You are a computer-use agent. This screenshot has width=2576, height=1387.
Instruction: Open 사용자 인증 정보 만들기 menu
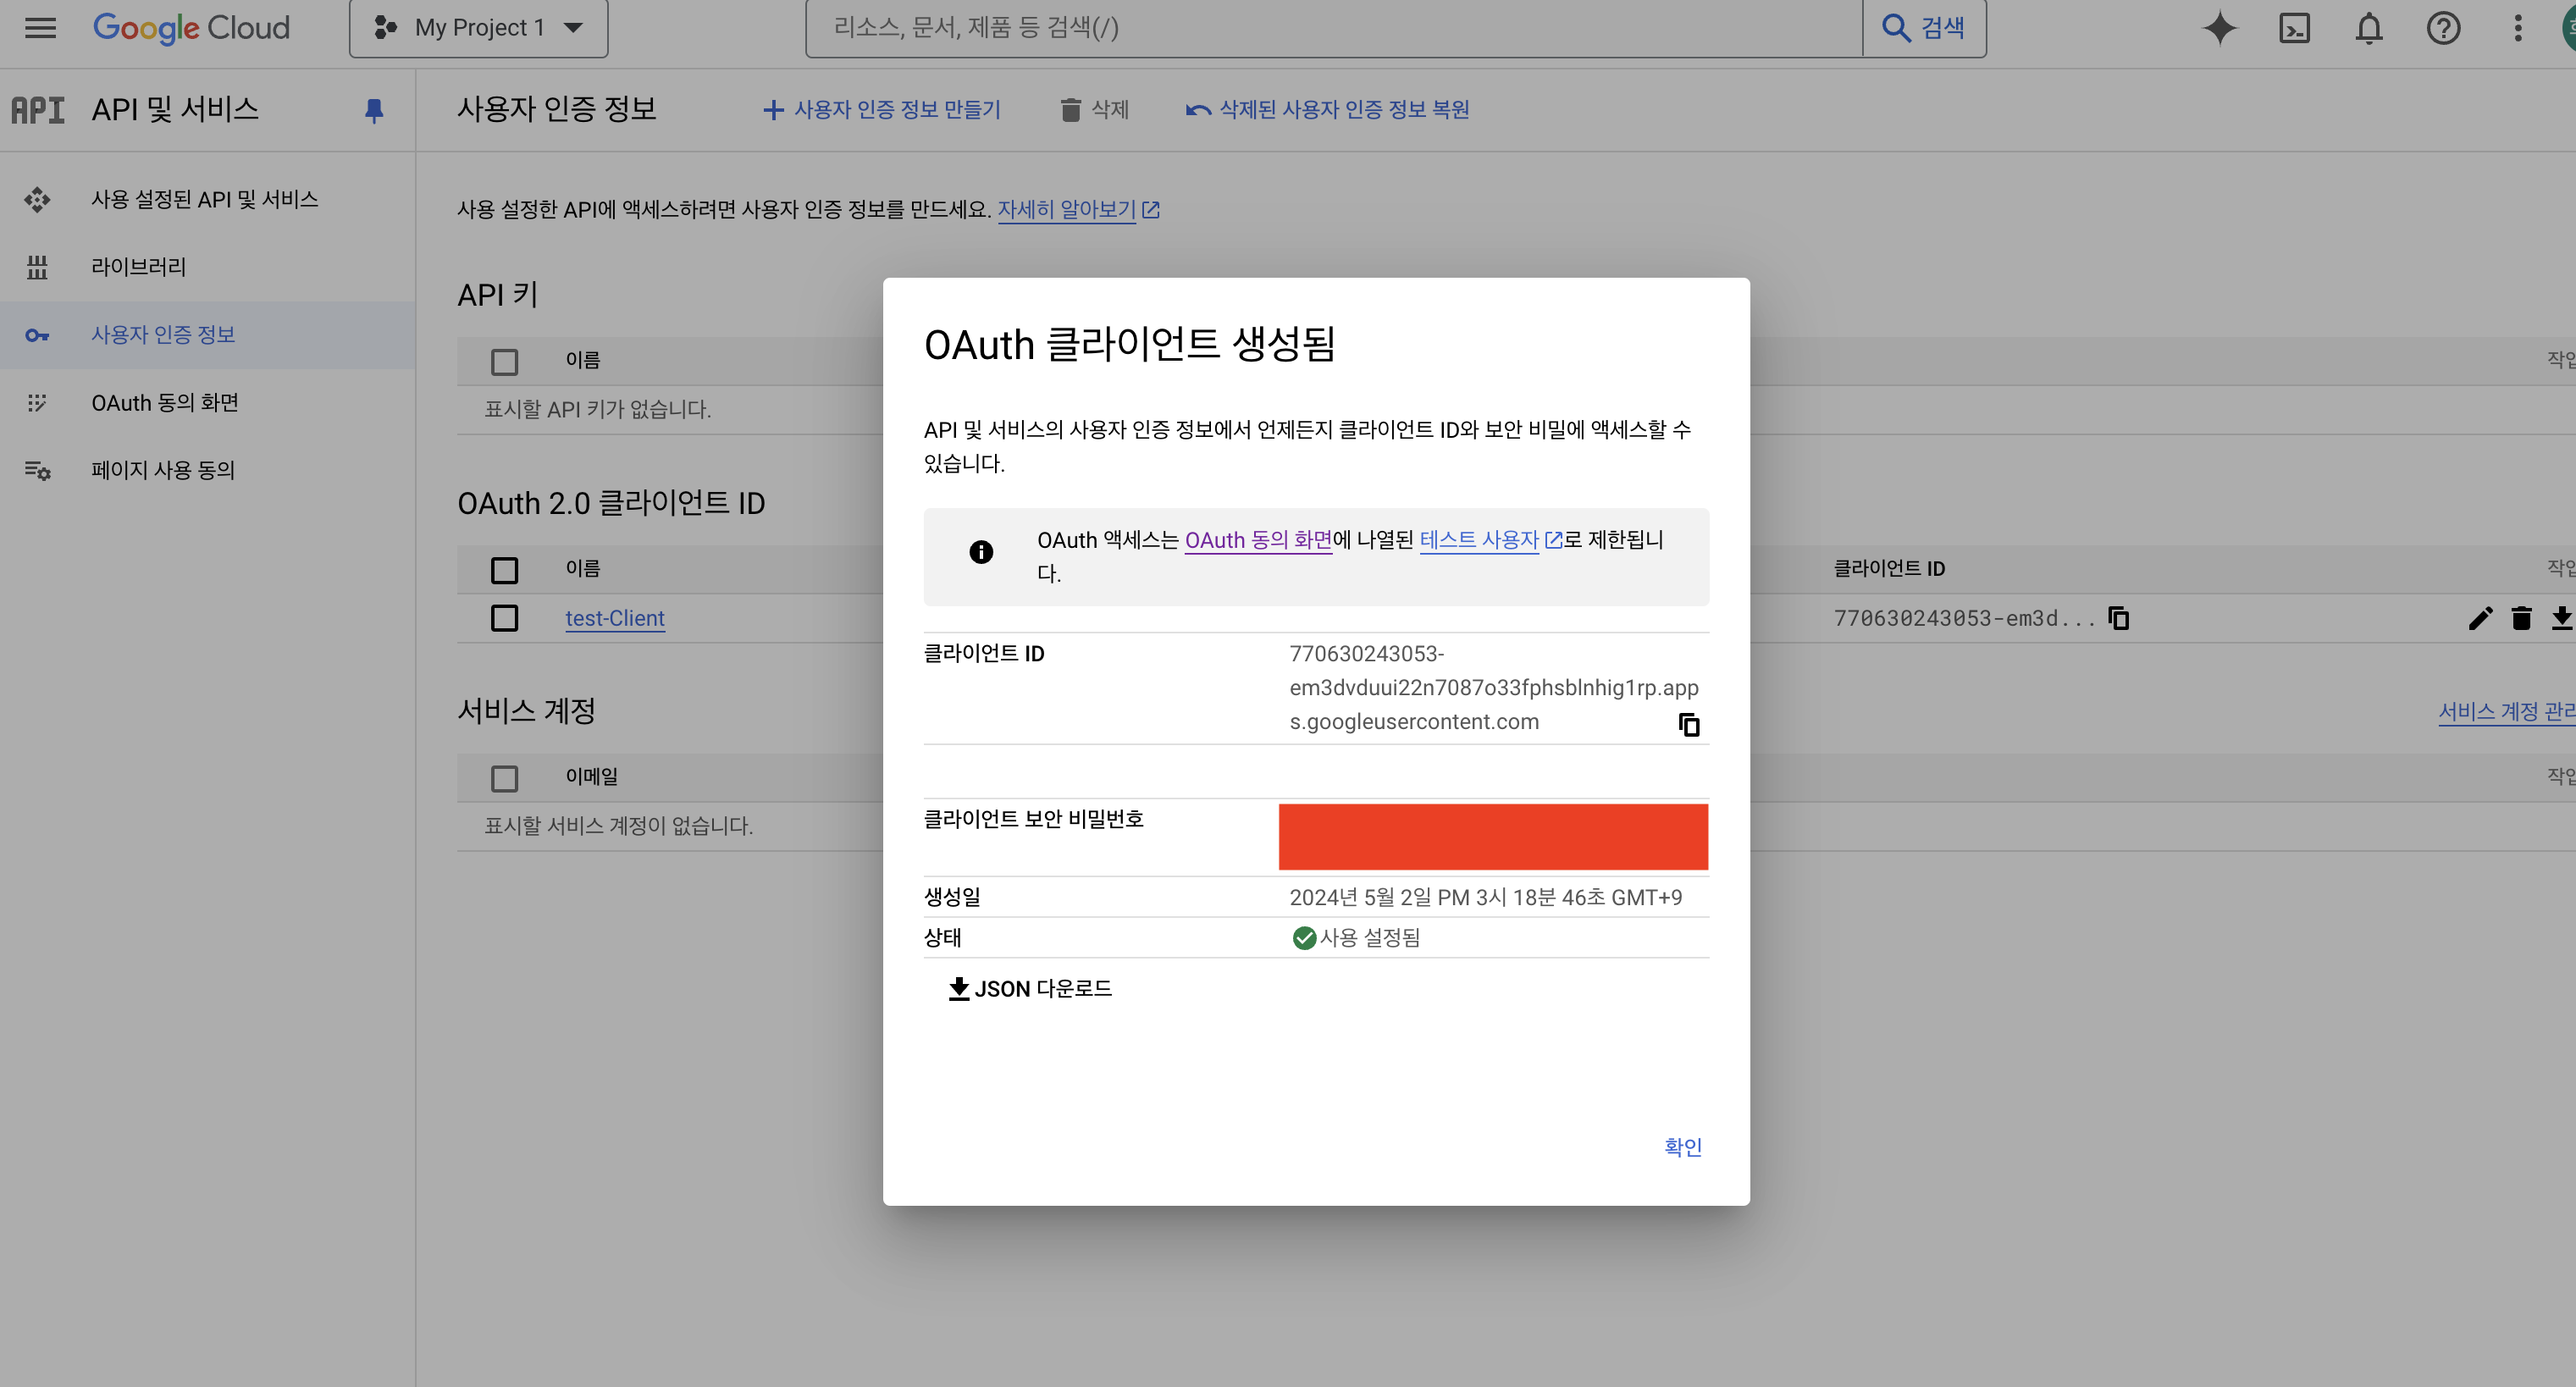tap(881, 110)
